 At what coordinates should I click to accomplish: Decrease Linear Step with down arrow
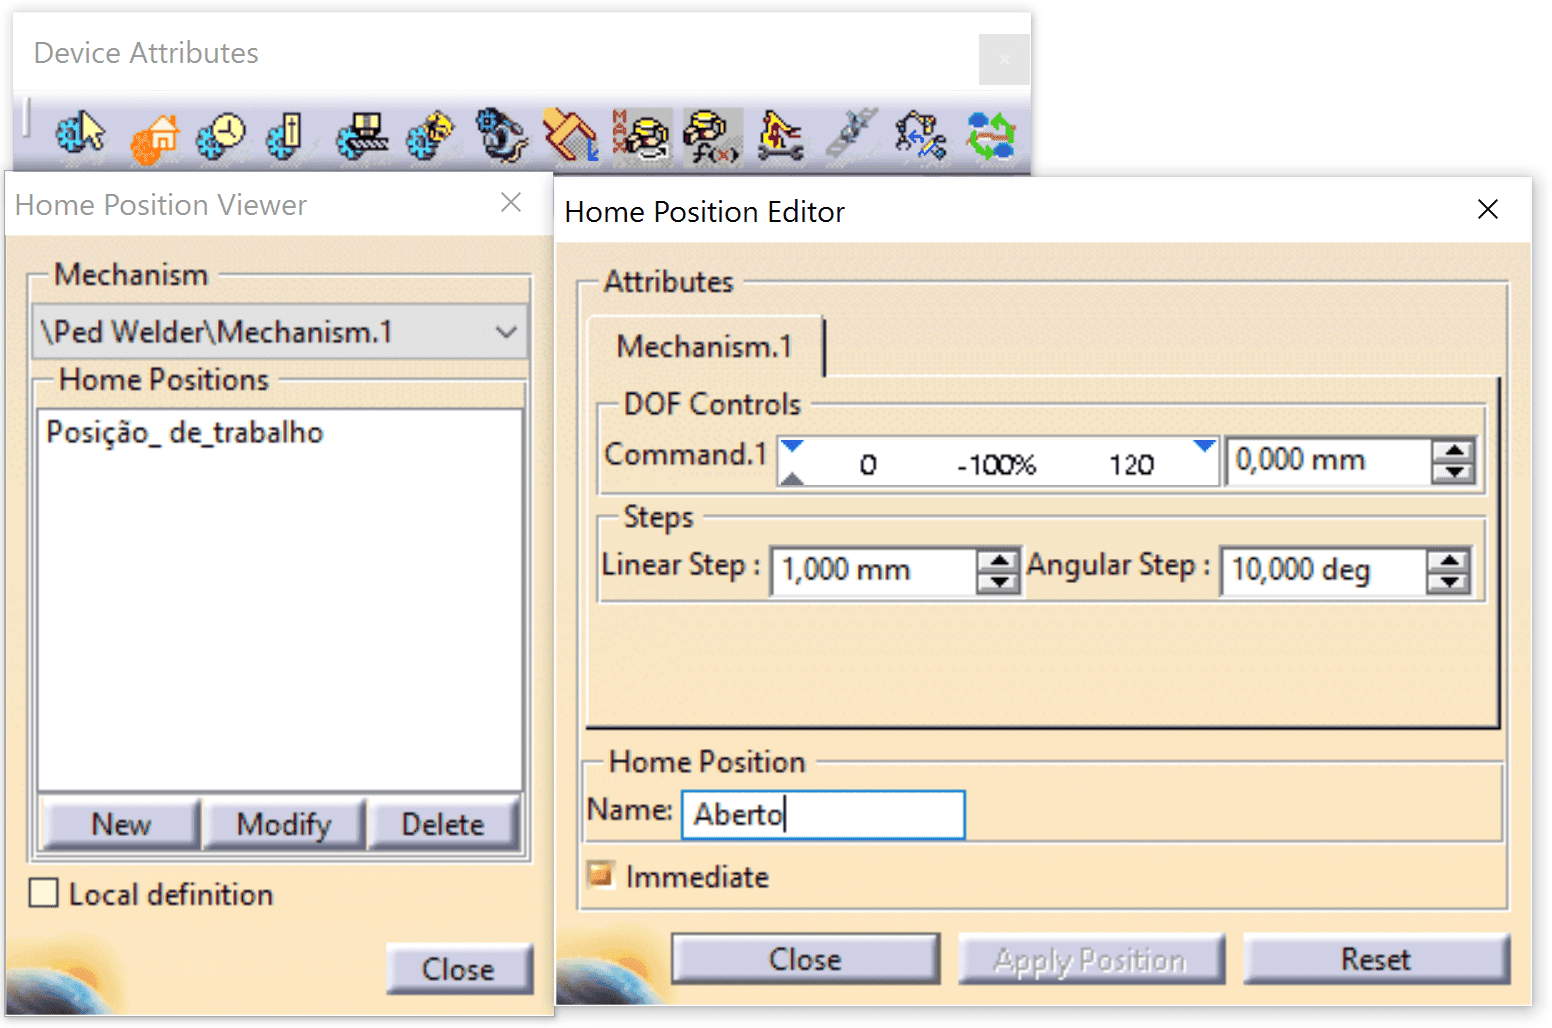click(998, 581)
